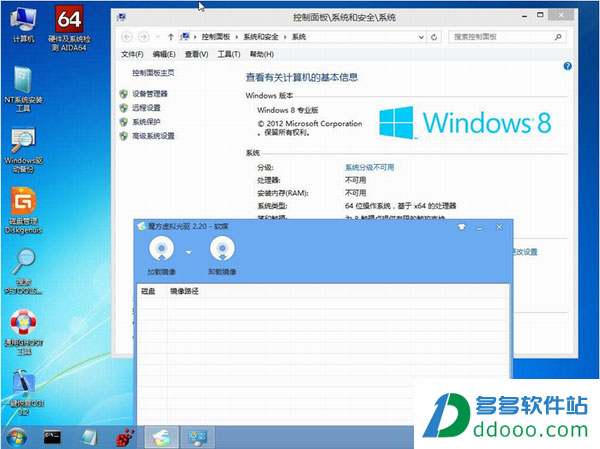
Task: Open the Windows驱动备份 desktop icon
Action: pyautogui.click(x=23, y=150)
